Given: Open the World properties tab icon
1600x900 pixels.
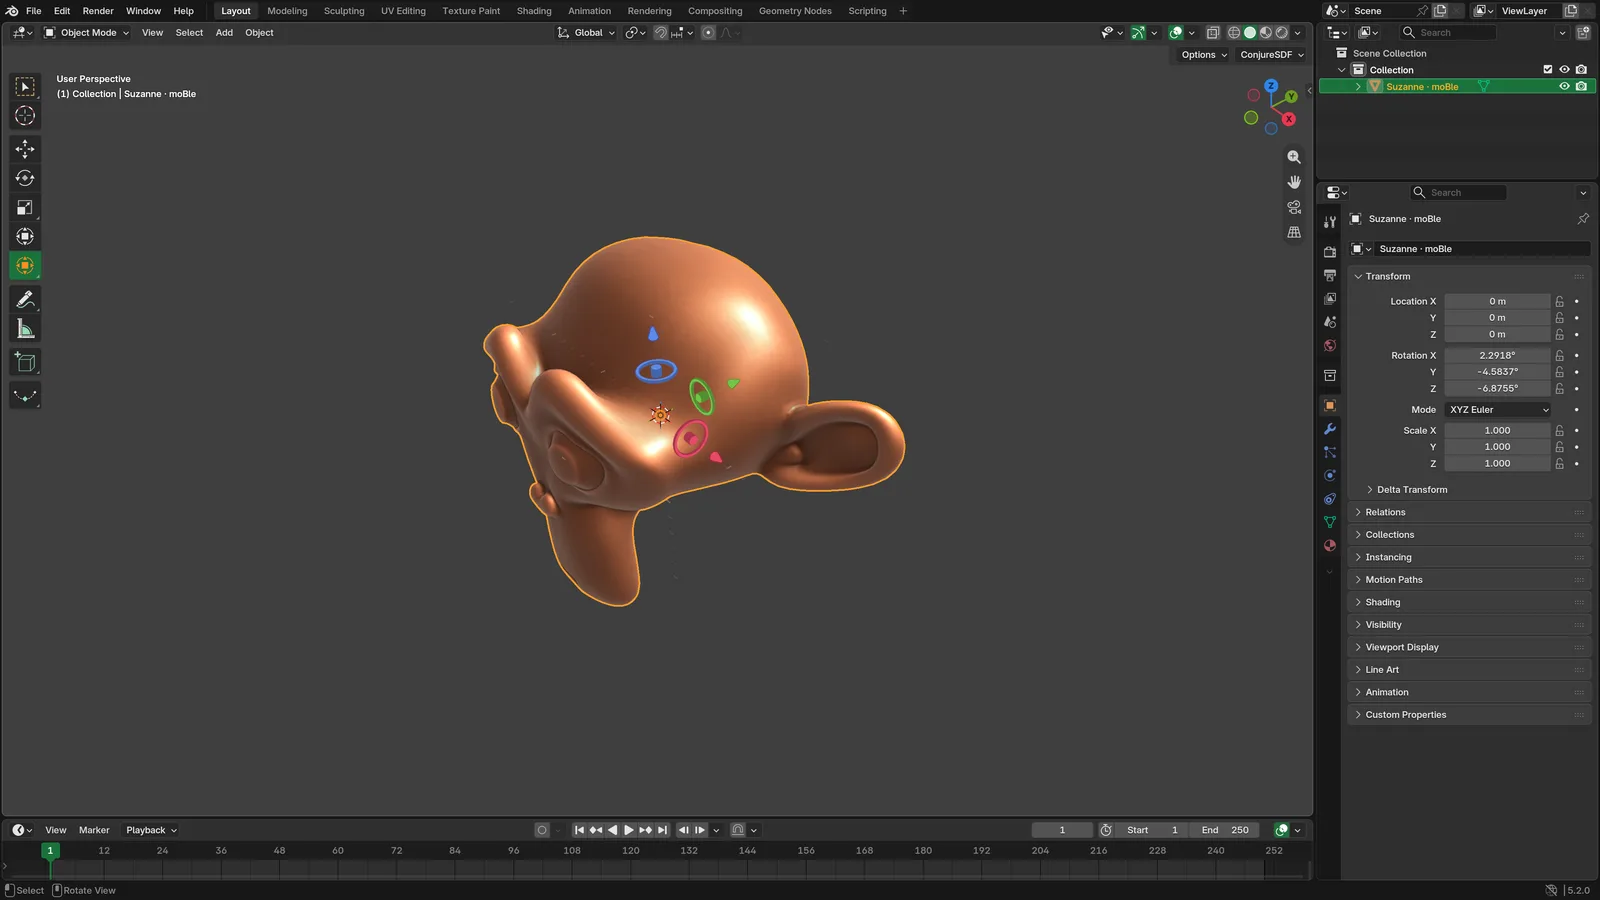Looking at the screenshot, I should pyautogui.click(x=1330, y=345).
